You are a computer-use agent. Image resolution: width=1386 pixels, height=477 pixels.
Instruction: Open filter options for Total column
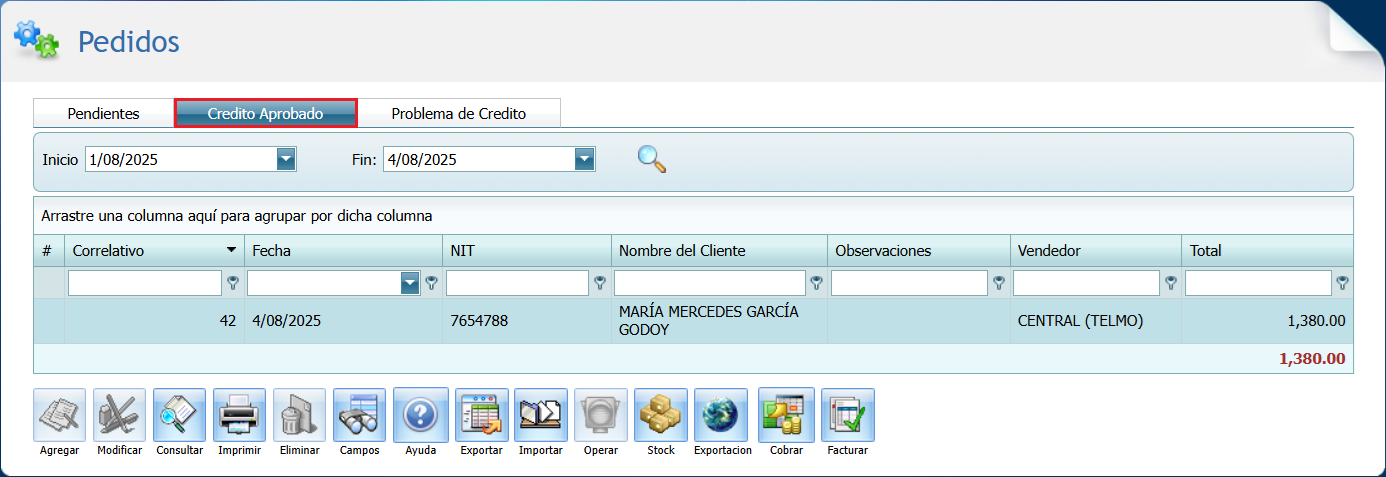(1342, 283)
